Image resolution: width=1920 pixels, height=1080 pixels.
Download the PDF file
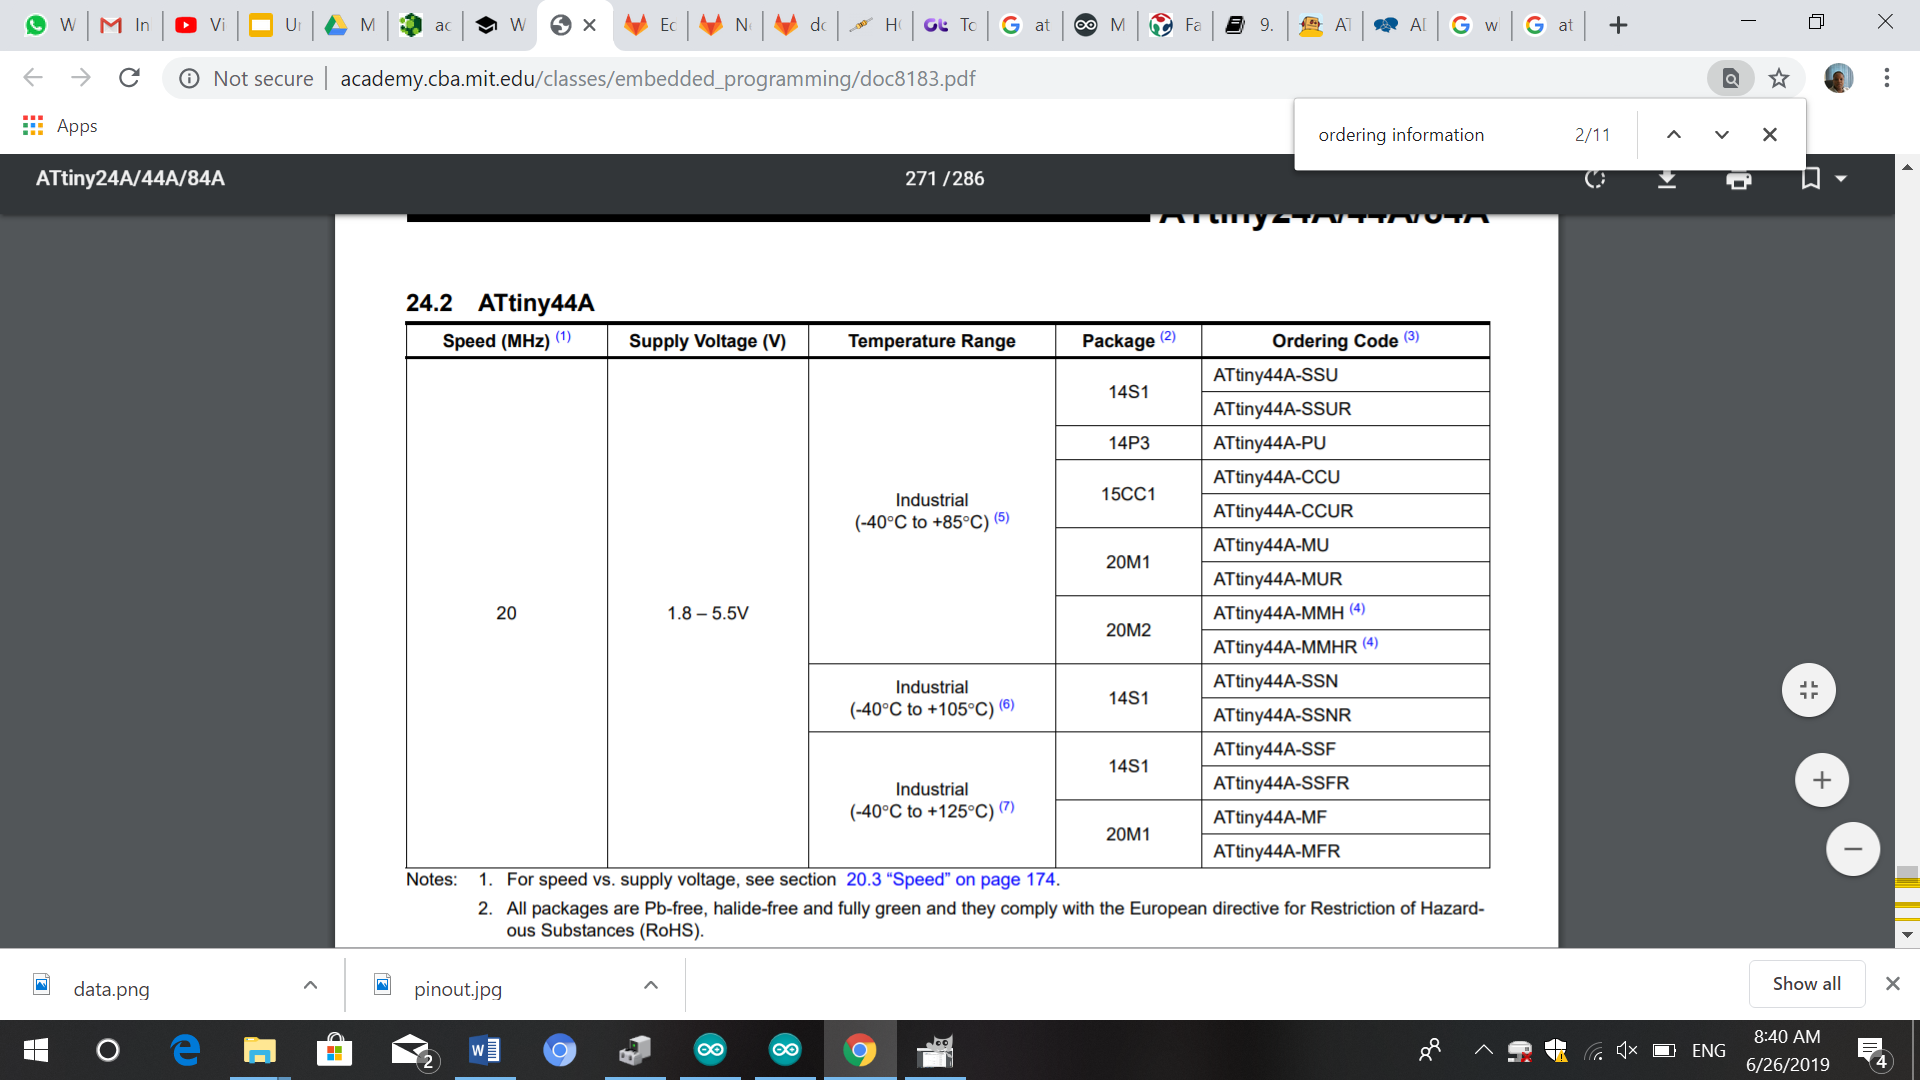point(1667,179)
